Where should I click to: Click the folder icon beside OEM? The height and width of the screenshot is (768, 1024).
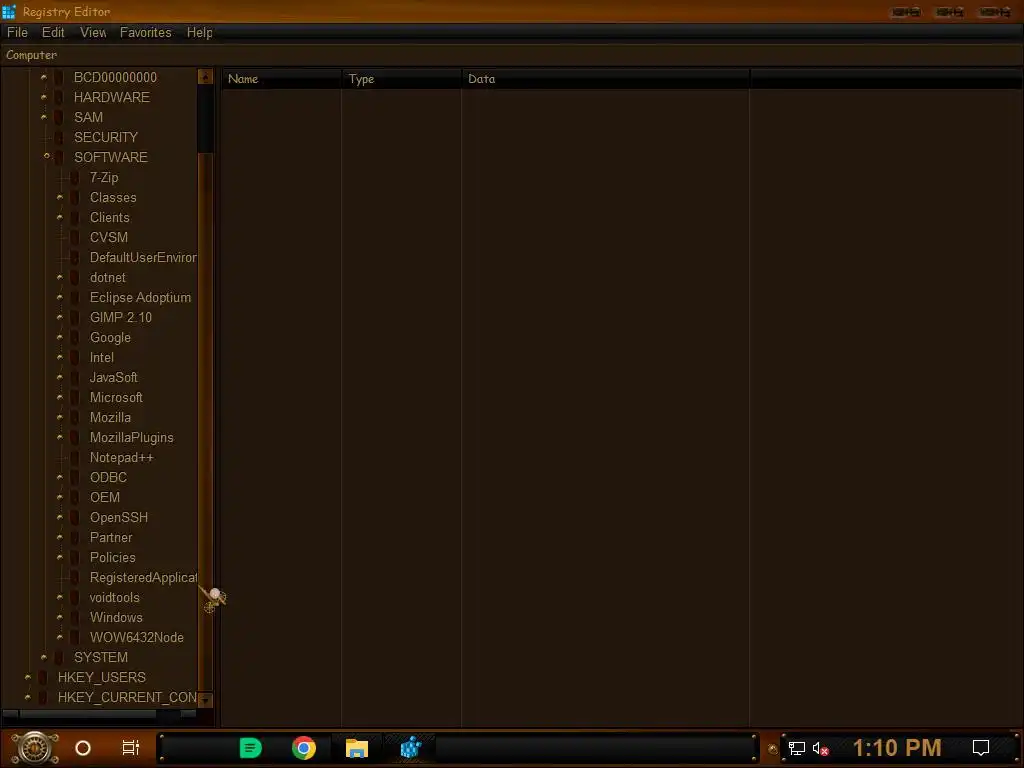click(x=75, y=498)
